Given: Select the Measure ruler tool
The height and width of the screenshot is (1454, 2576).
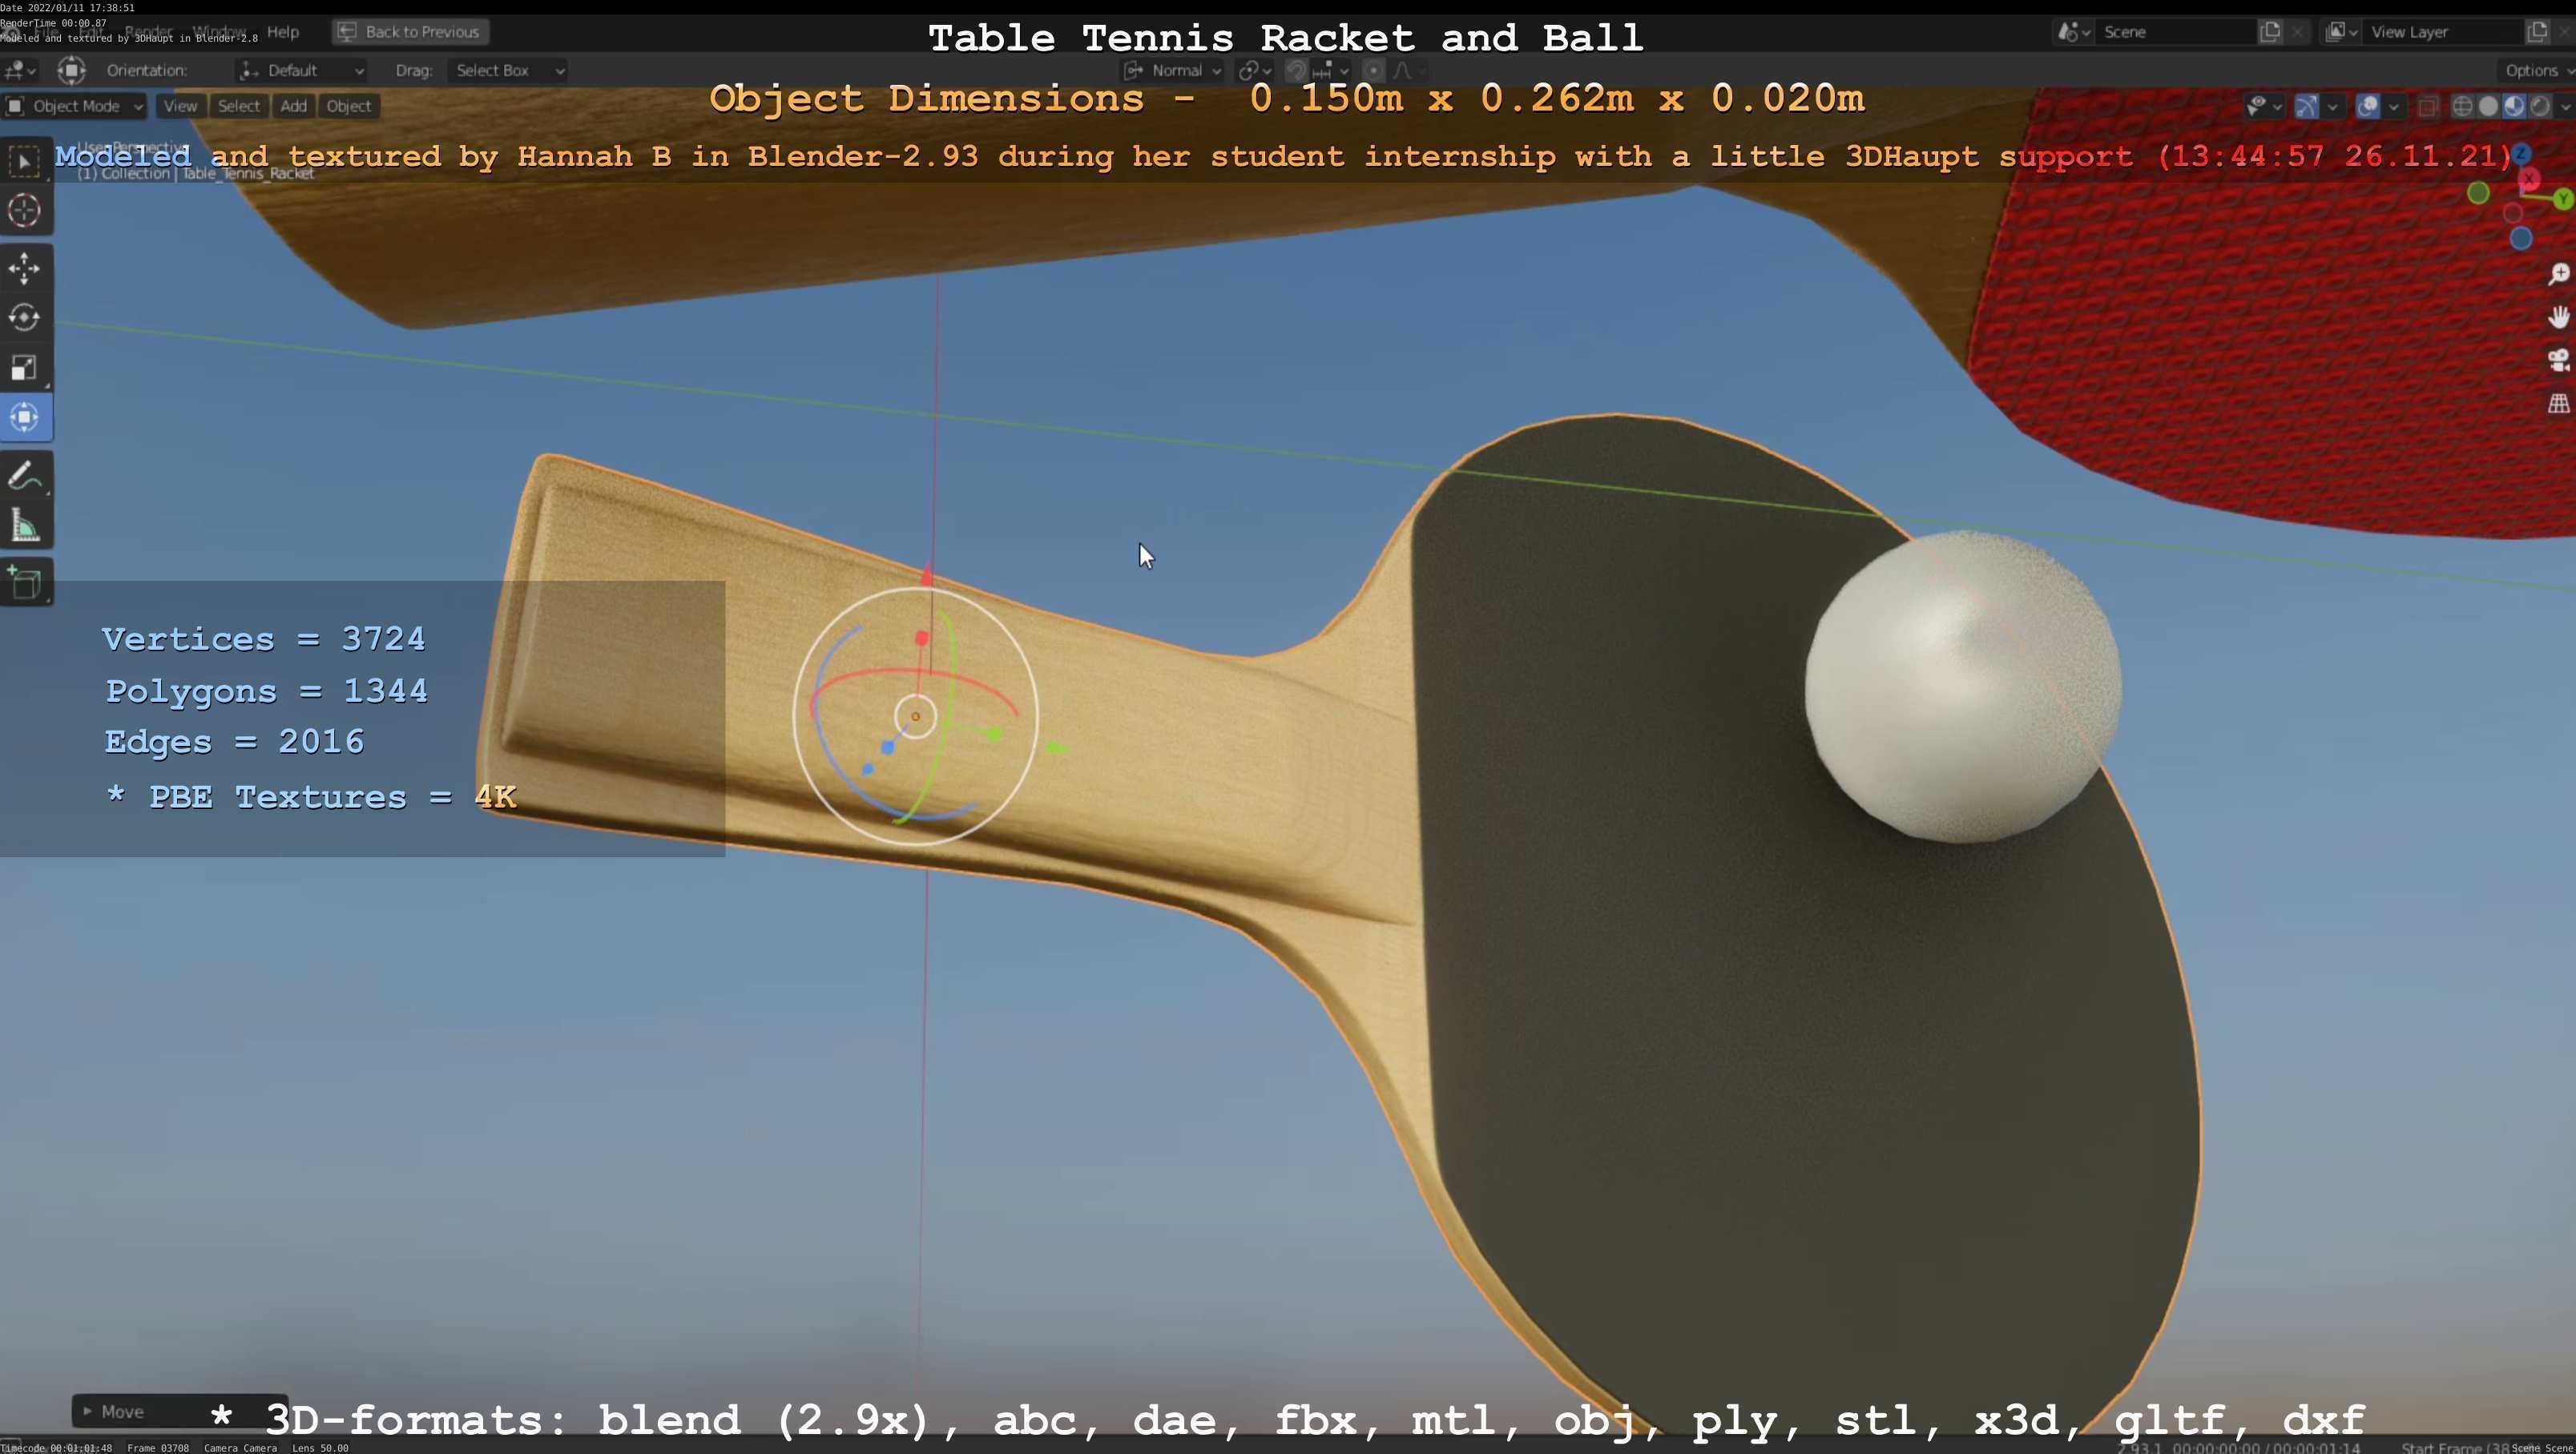Looking at the screenshot, I should click(x=25, y=526).
